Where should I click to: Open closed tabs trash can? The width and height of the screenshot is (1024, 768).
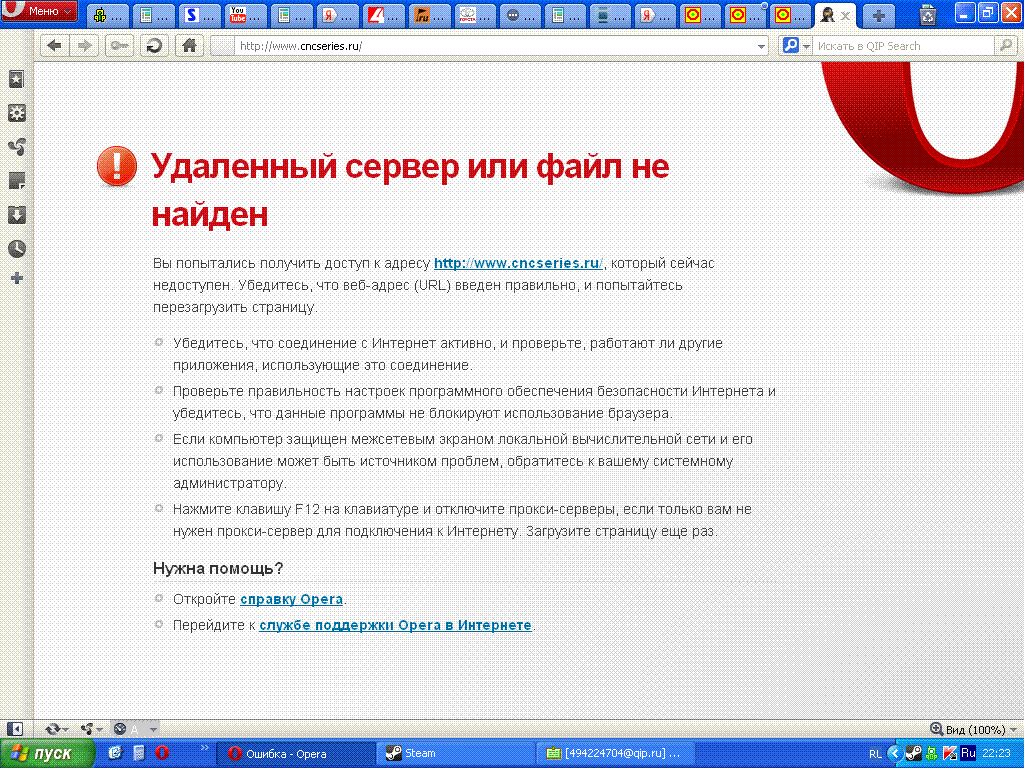point(927,15)
